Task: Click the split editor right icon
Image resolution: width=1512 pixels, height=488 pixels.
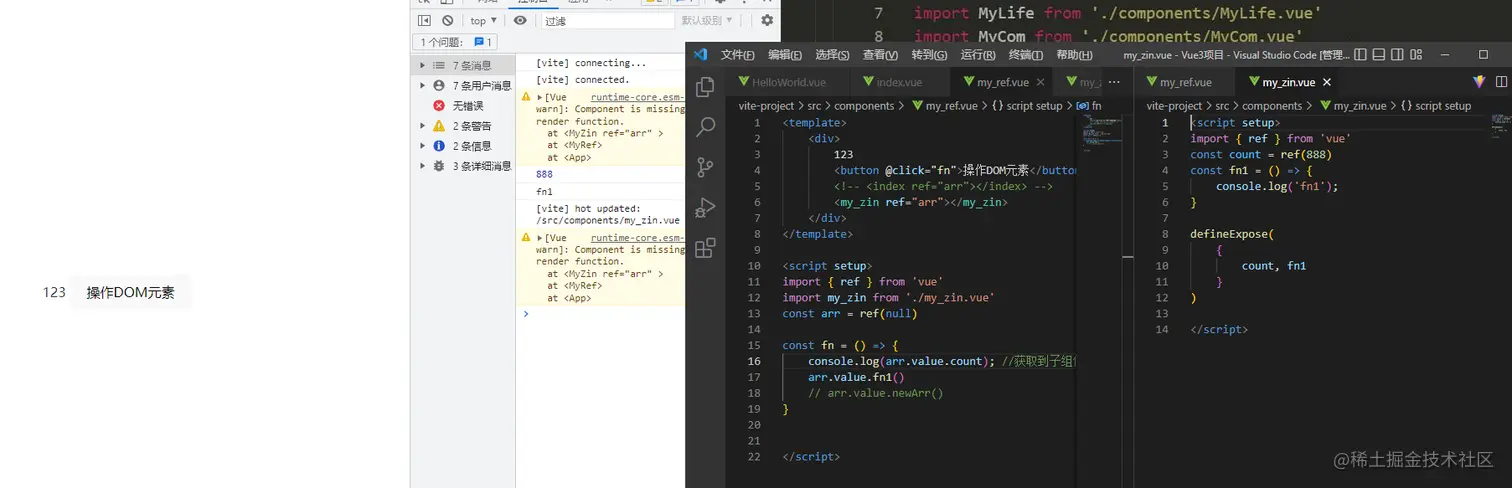Action: [1502, 82]
